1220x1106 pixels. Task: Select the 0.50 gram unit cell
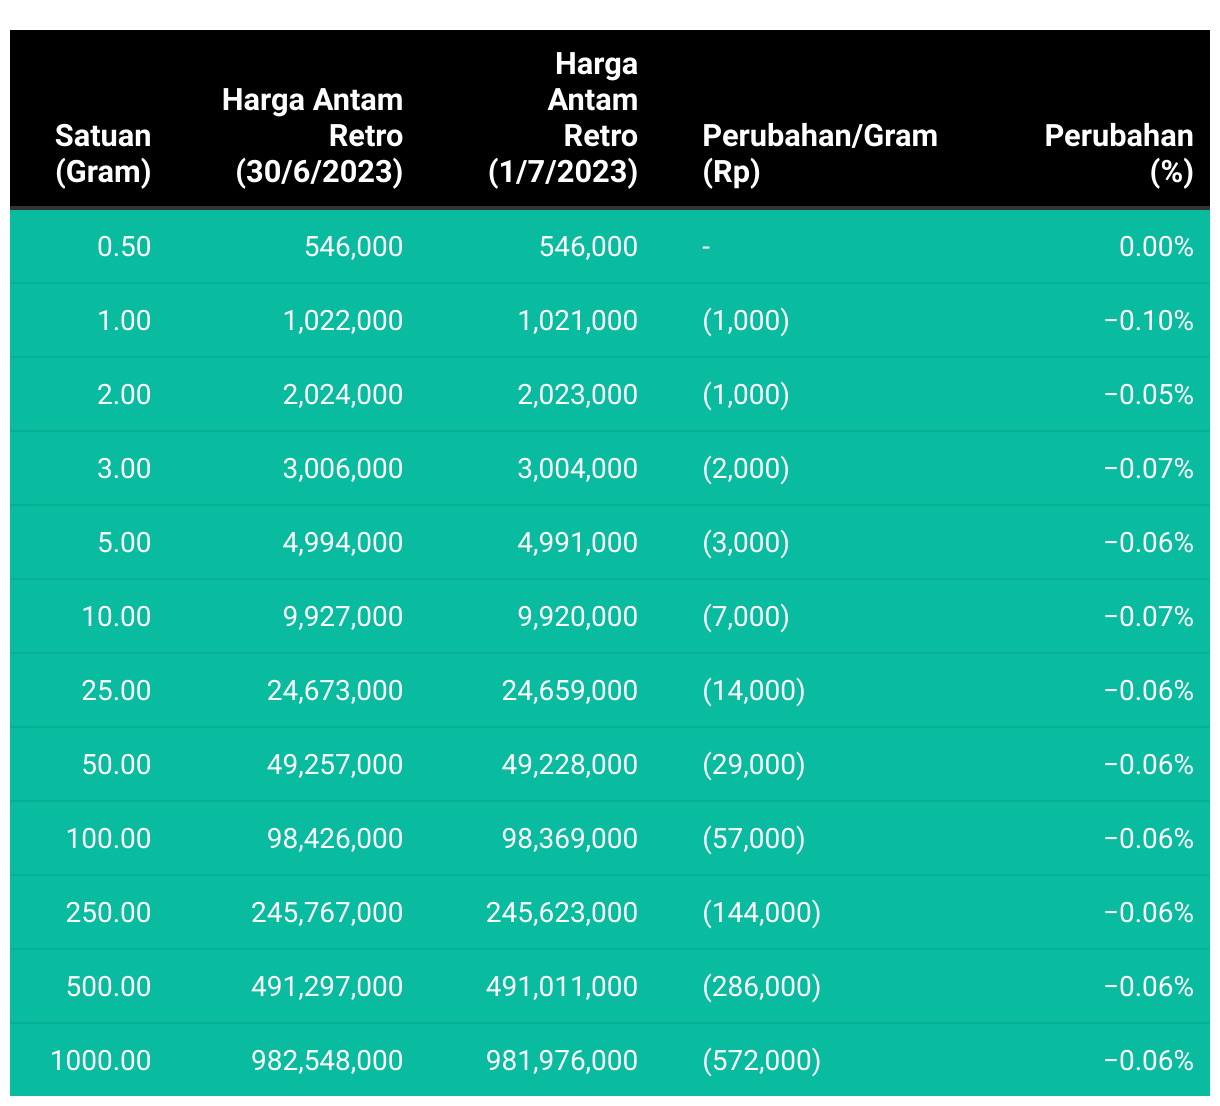pos(124,247)
